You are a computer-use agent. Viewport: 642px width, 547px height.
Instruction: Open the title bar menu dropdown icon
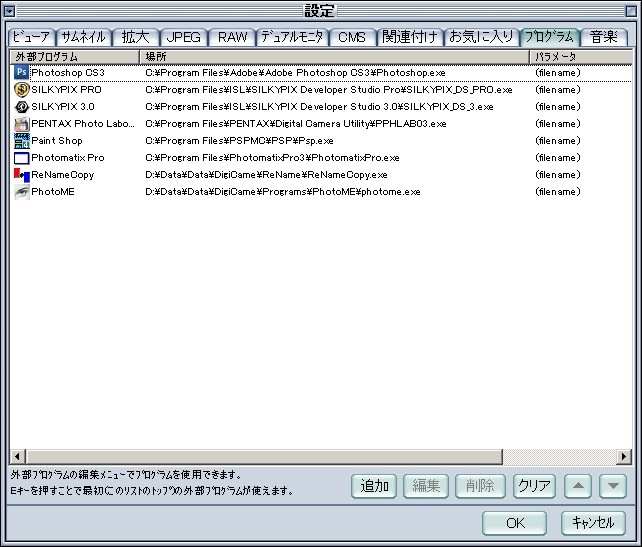[9, 11]
